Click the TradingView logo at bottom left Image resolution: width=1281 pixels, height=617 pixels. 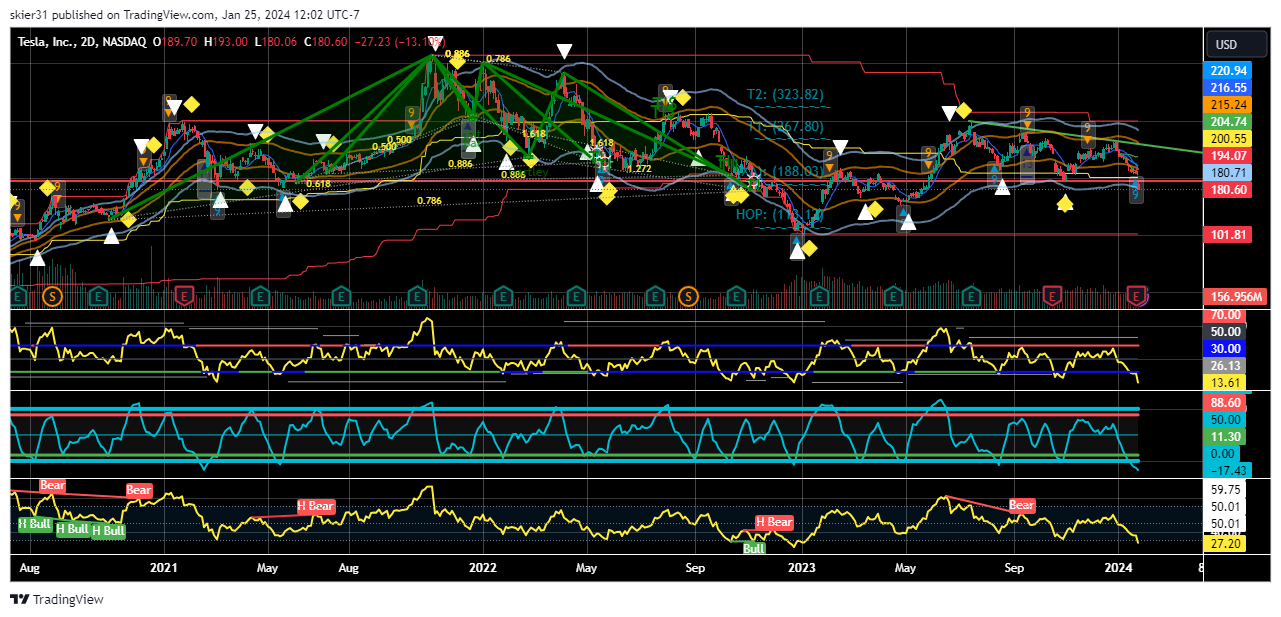coord(57,599)
